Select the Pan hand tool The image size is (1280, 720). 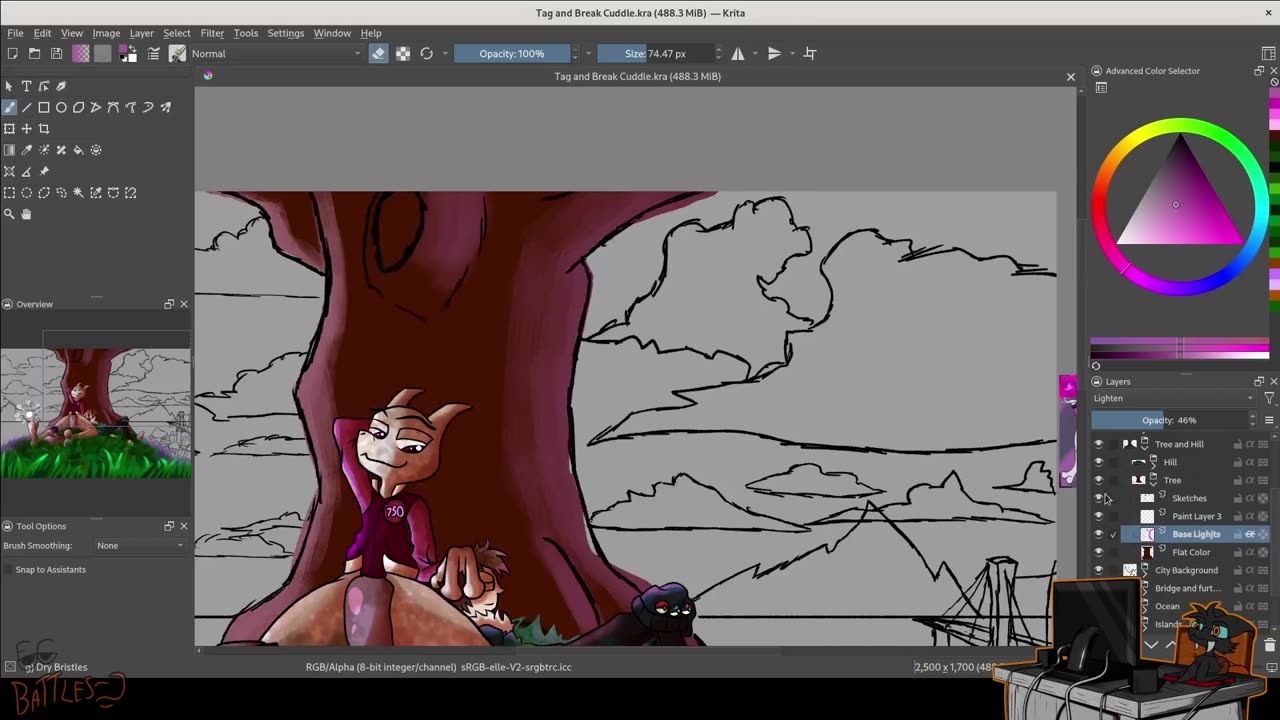point(27,214)
